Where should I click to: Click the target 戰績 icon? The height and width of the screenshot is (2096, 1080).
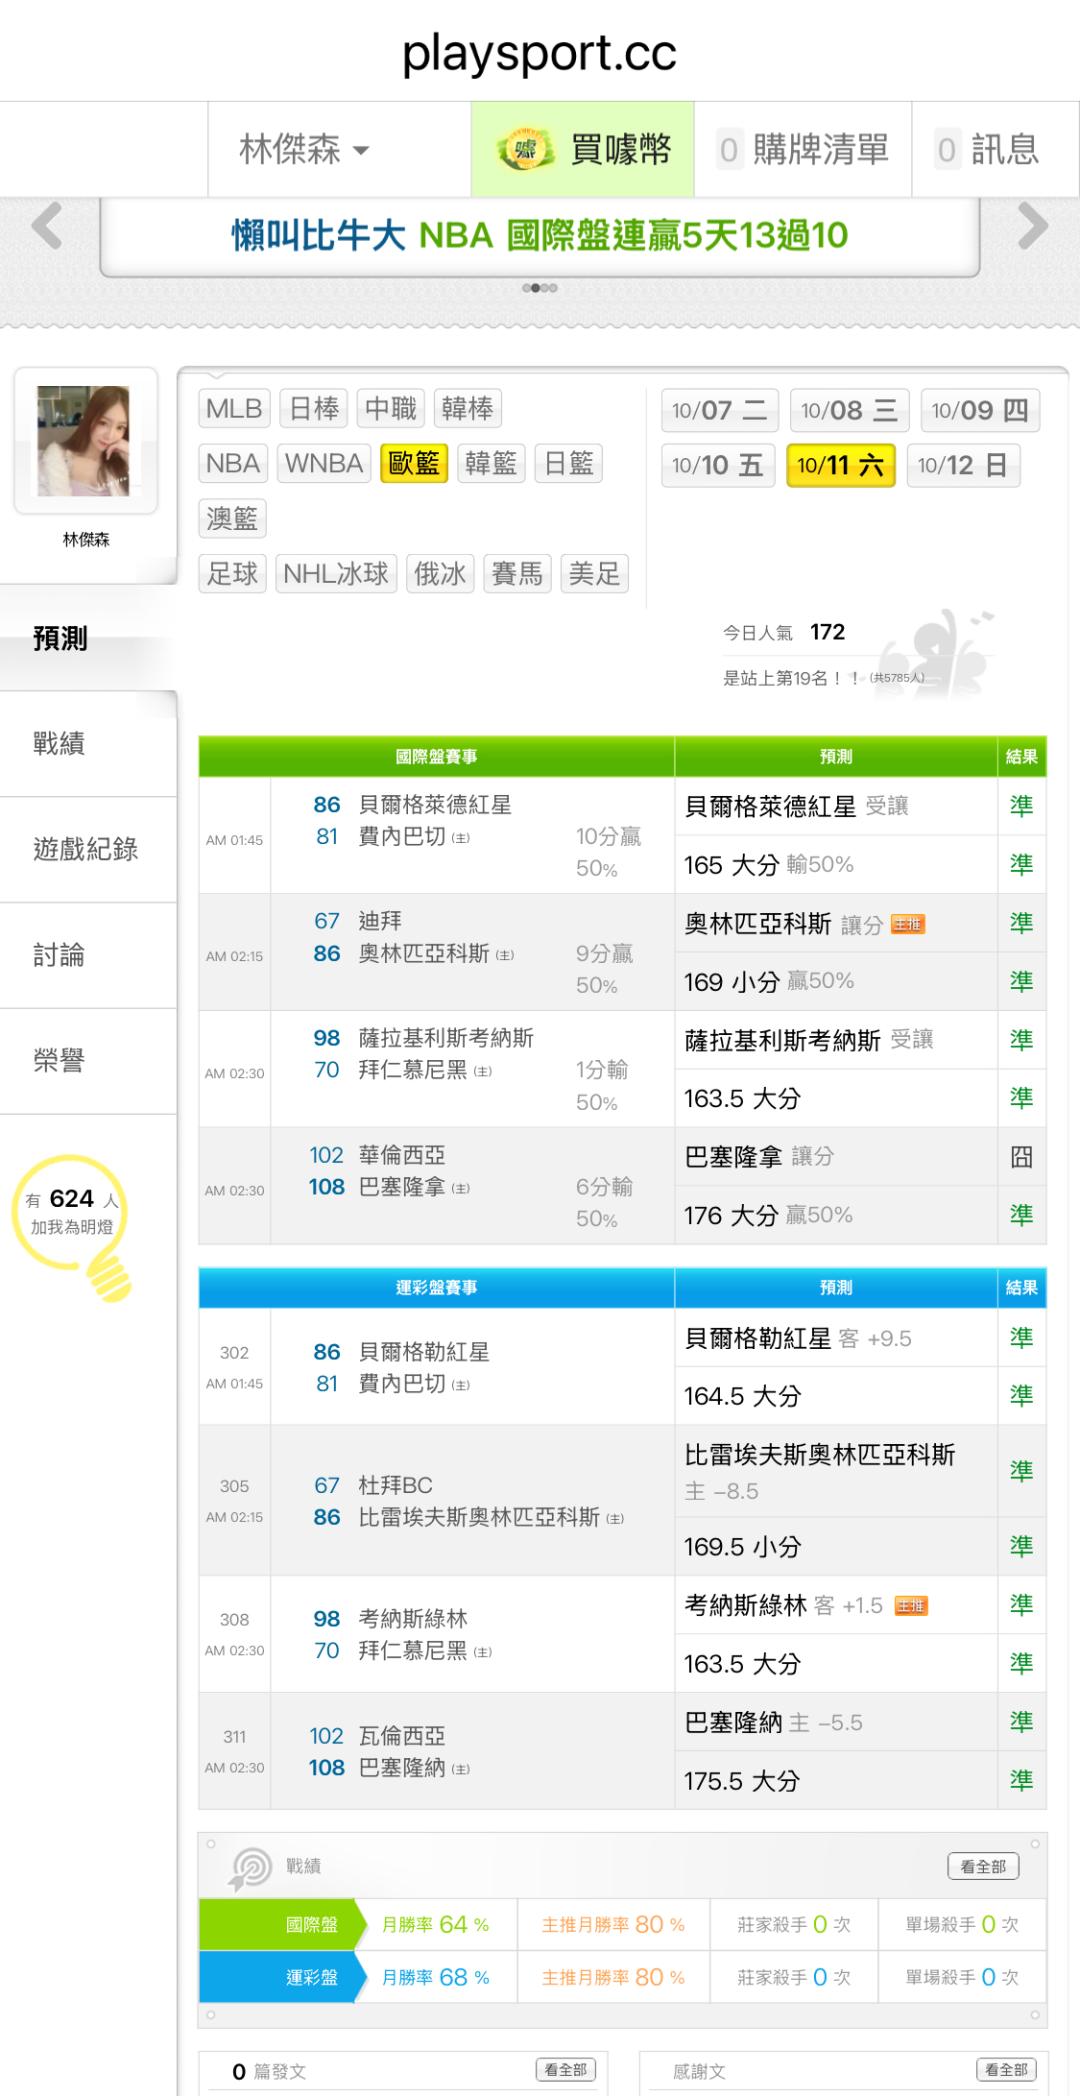click(x=251, y=1867)
